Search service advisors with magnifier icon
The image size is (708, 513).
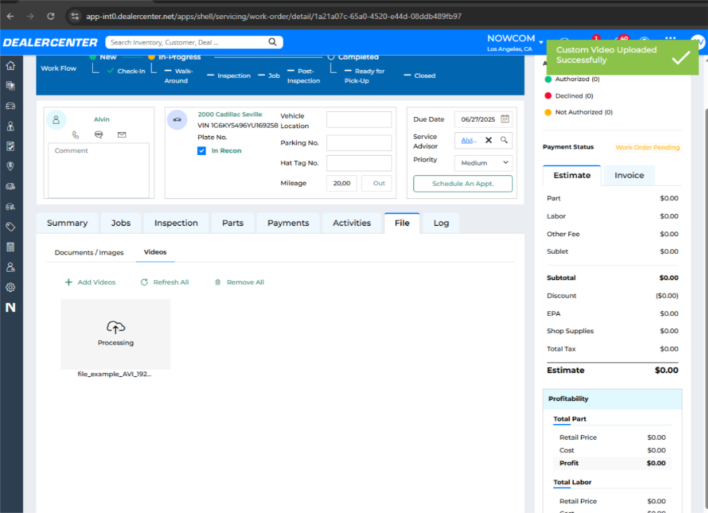[x=504, y=140]
